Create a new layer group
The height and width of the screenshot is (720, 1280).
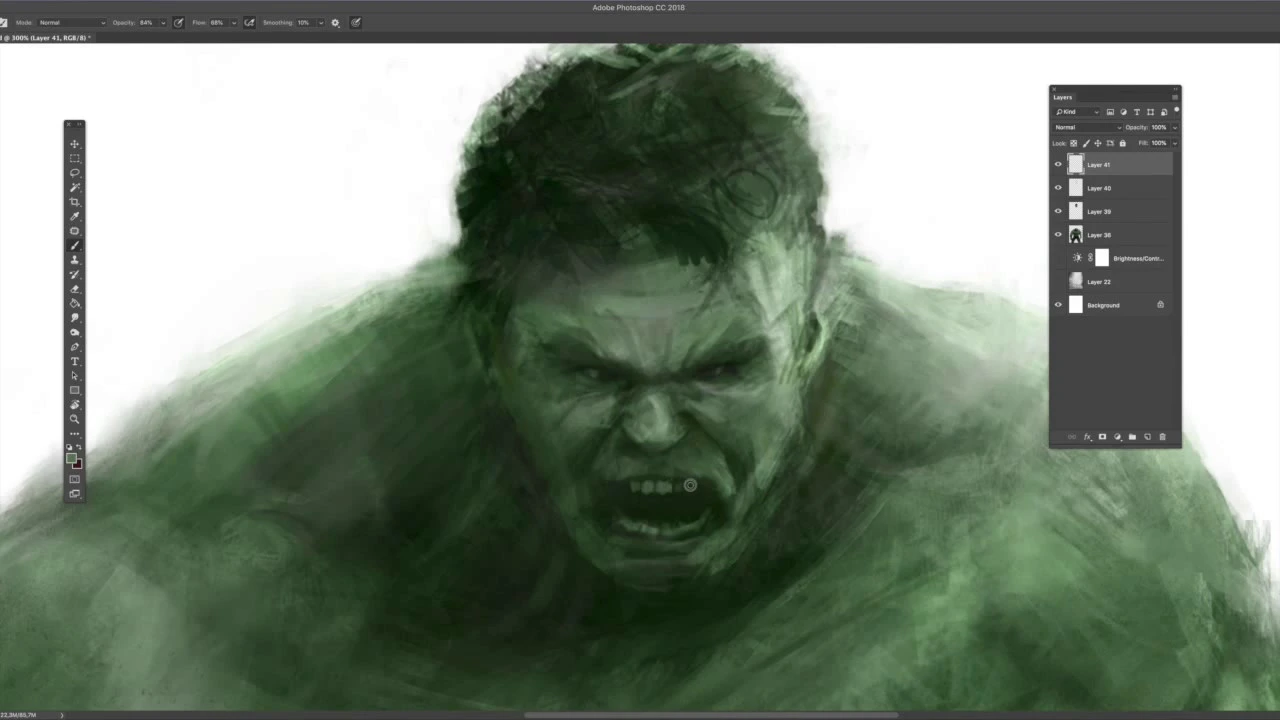tap(1132, 437)
